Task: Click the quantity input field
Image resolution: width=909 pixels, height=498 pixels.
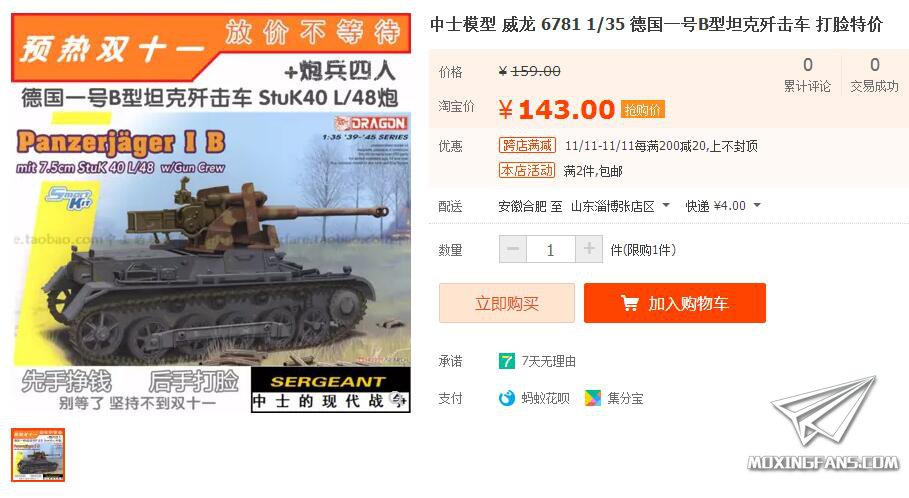Action: click(551, 249)
